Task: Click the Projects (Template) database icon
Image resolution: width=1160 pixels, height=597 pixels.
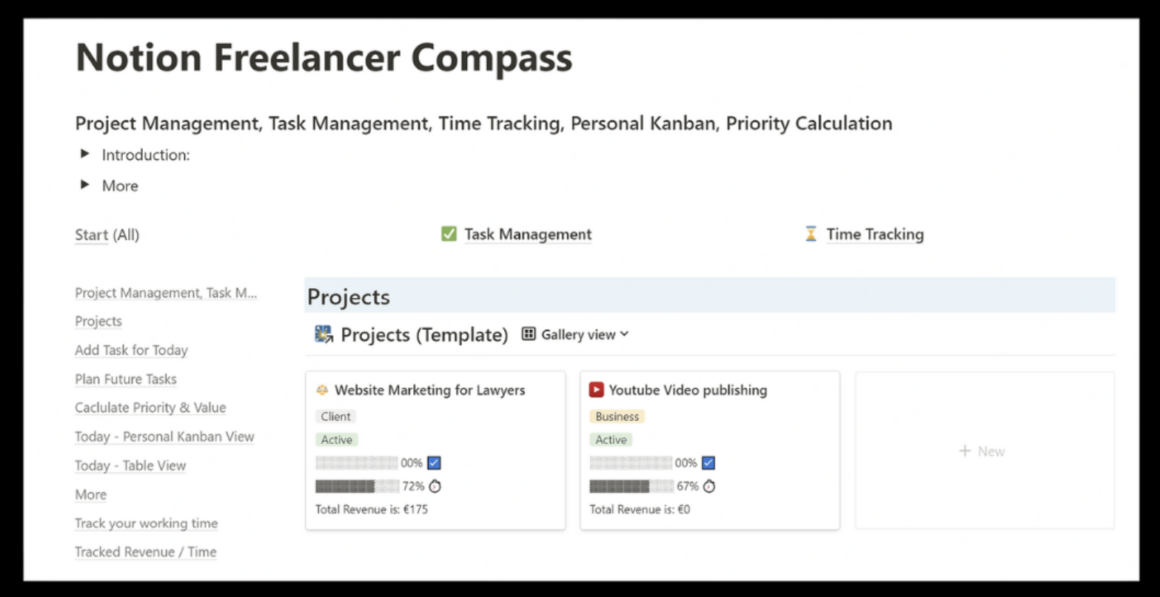Action: click(x=323, y=334)
